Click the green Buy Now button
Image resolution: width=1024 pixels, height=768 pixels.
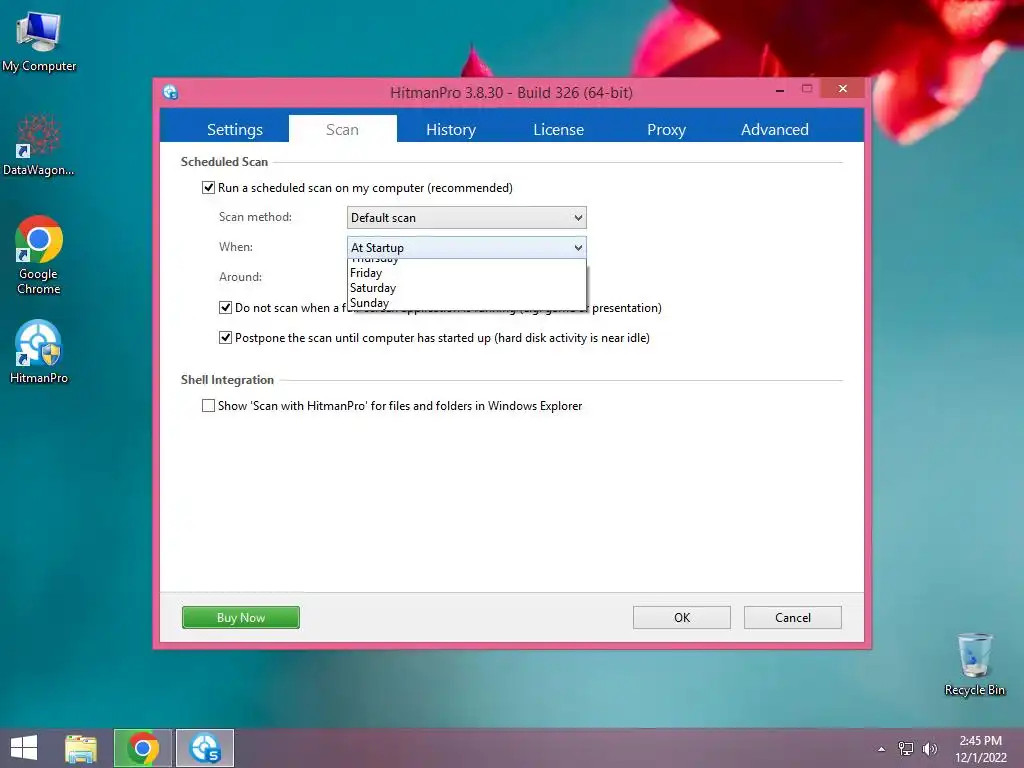coord(241,617)
